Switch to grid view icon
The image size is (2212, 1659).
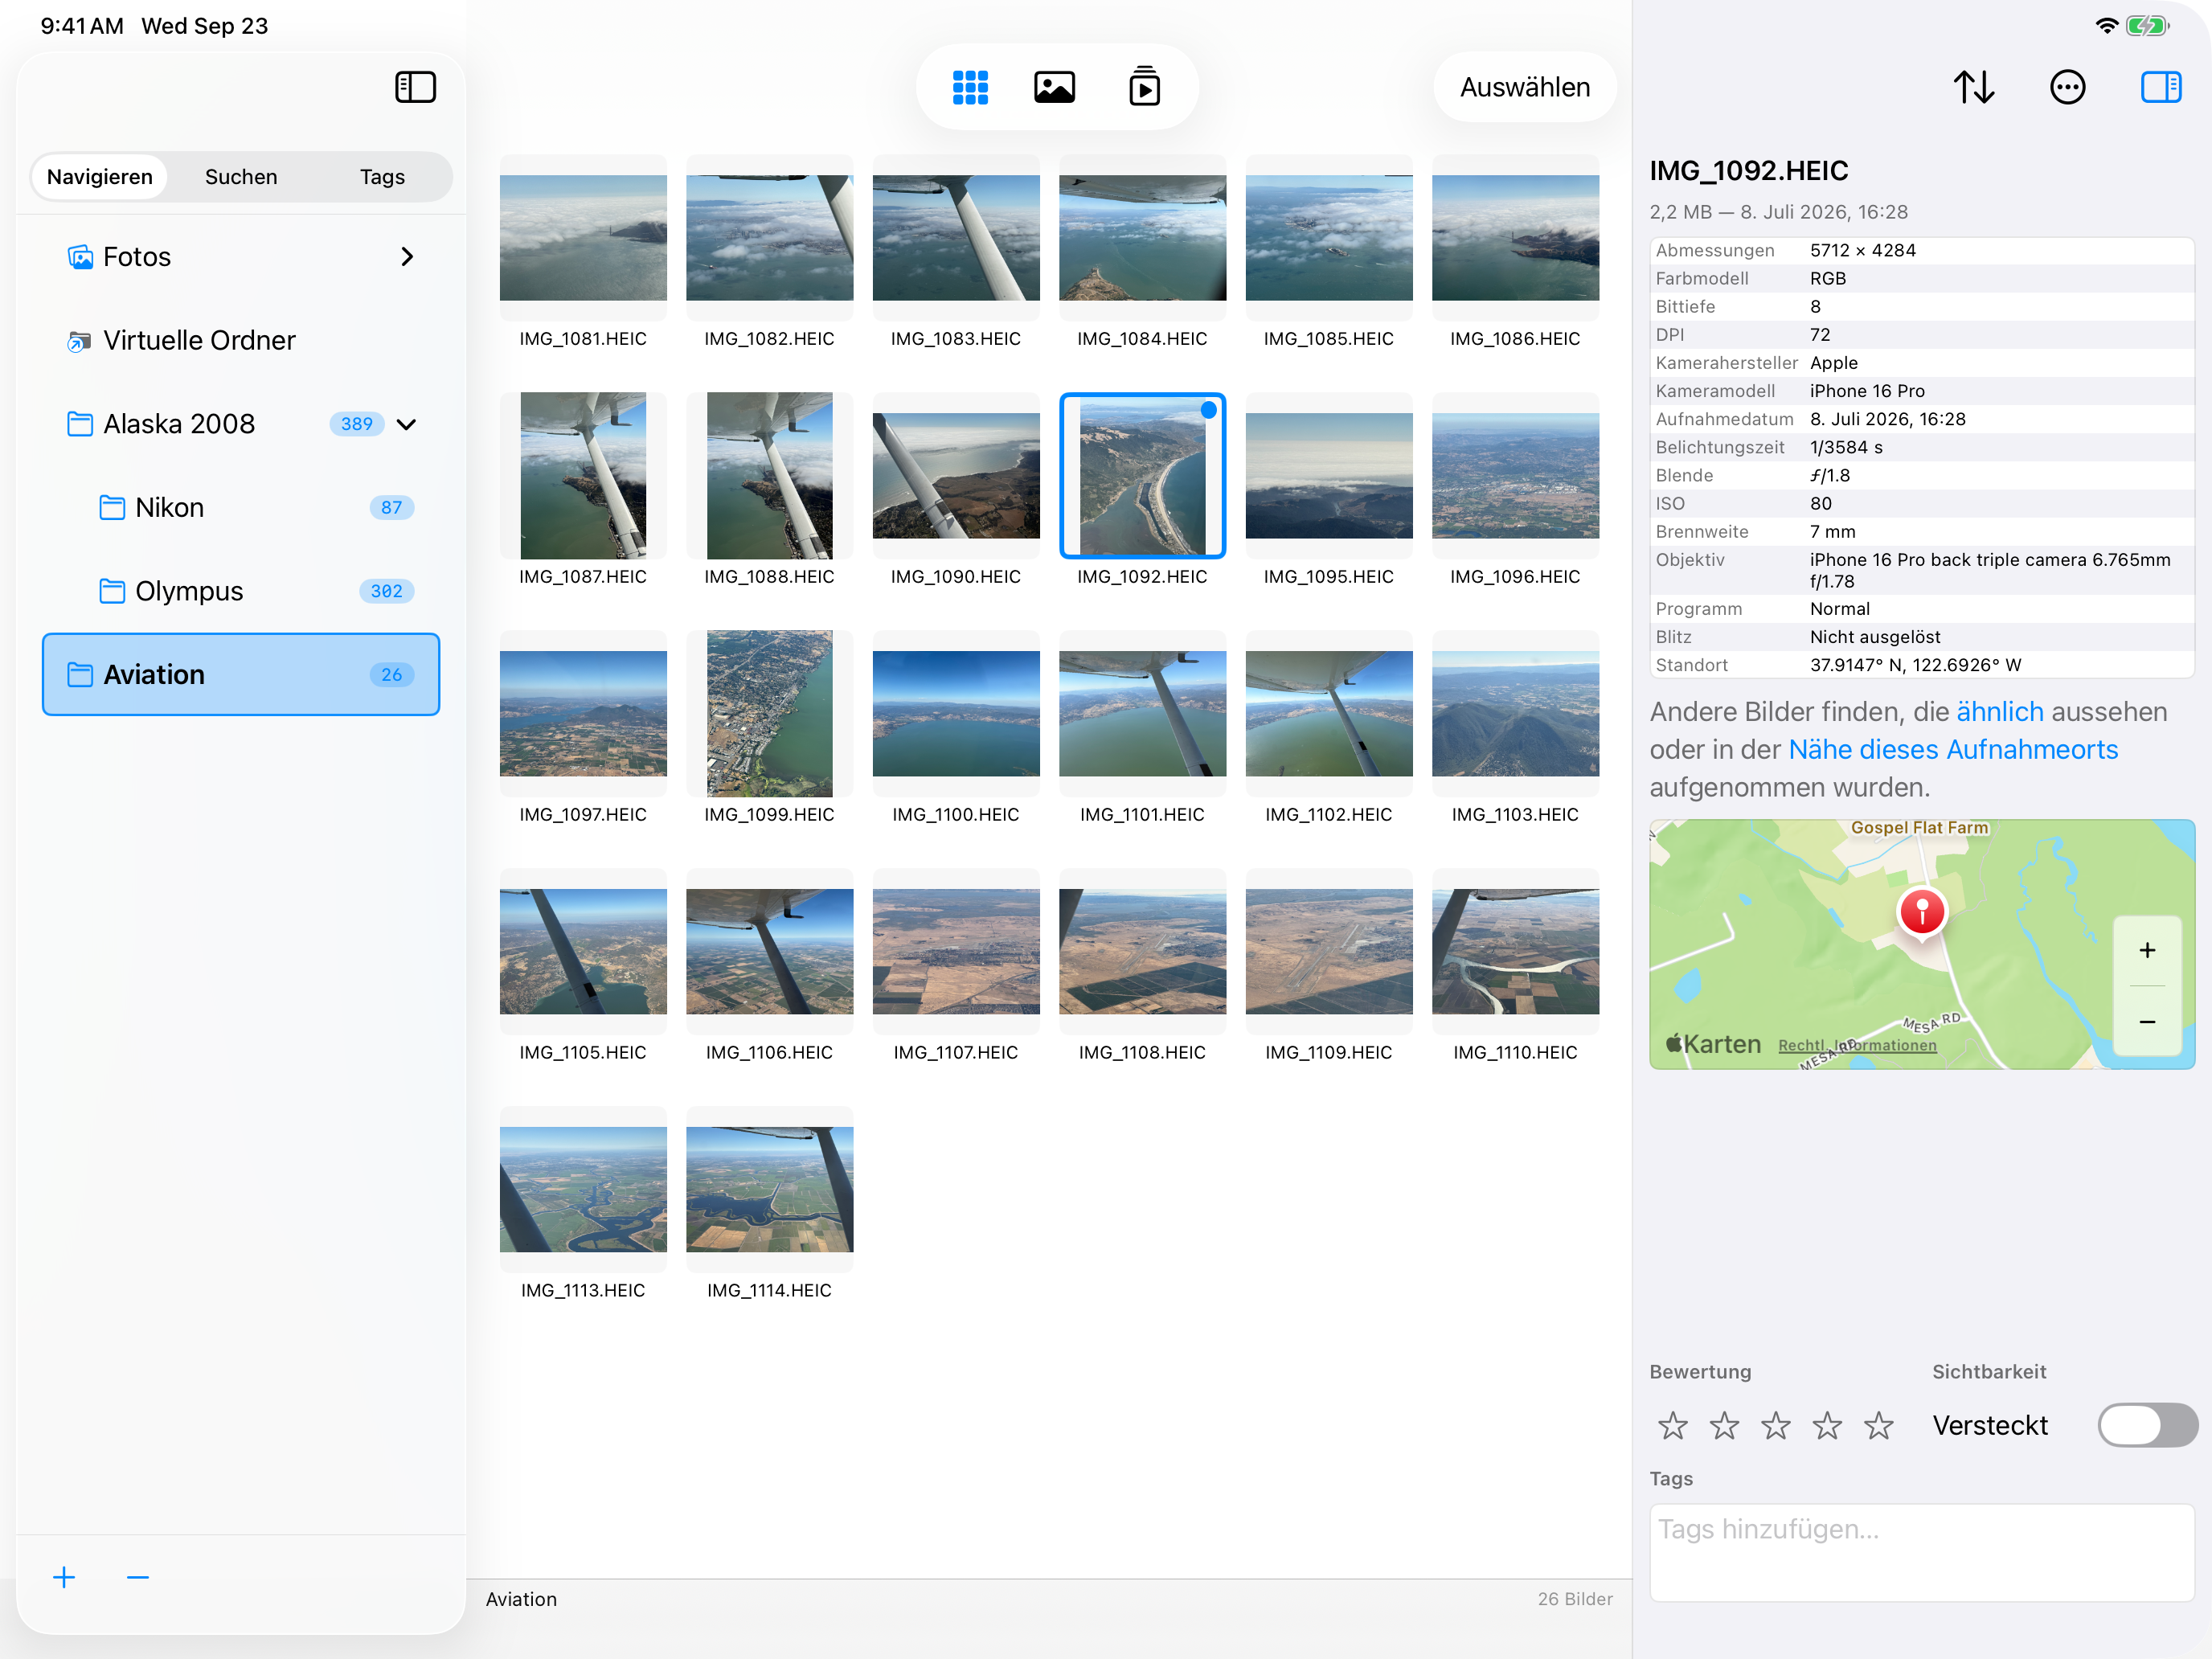point(969,87)
